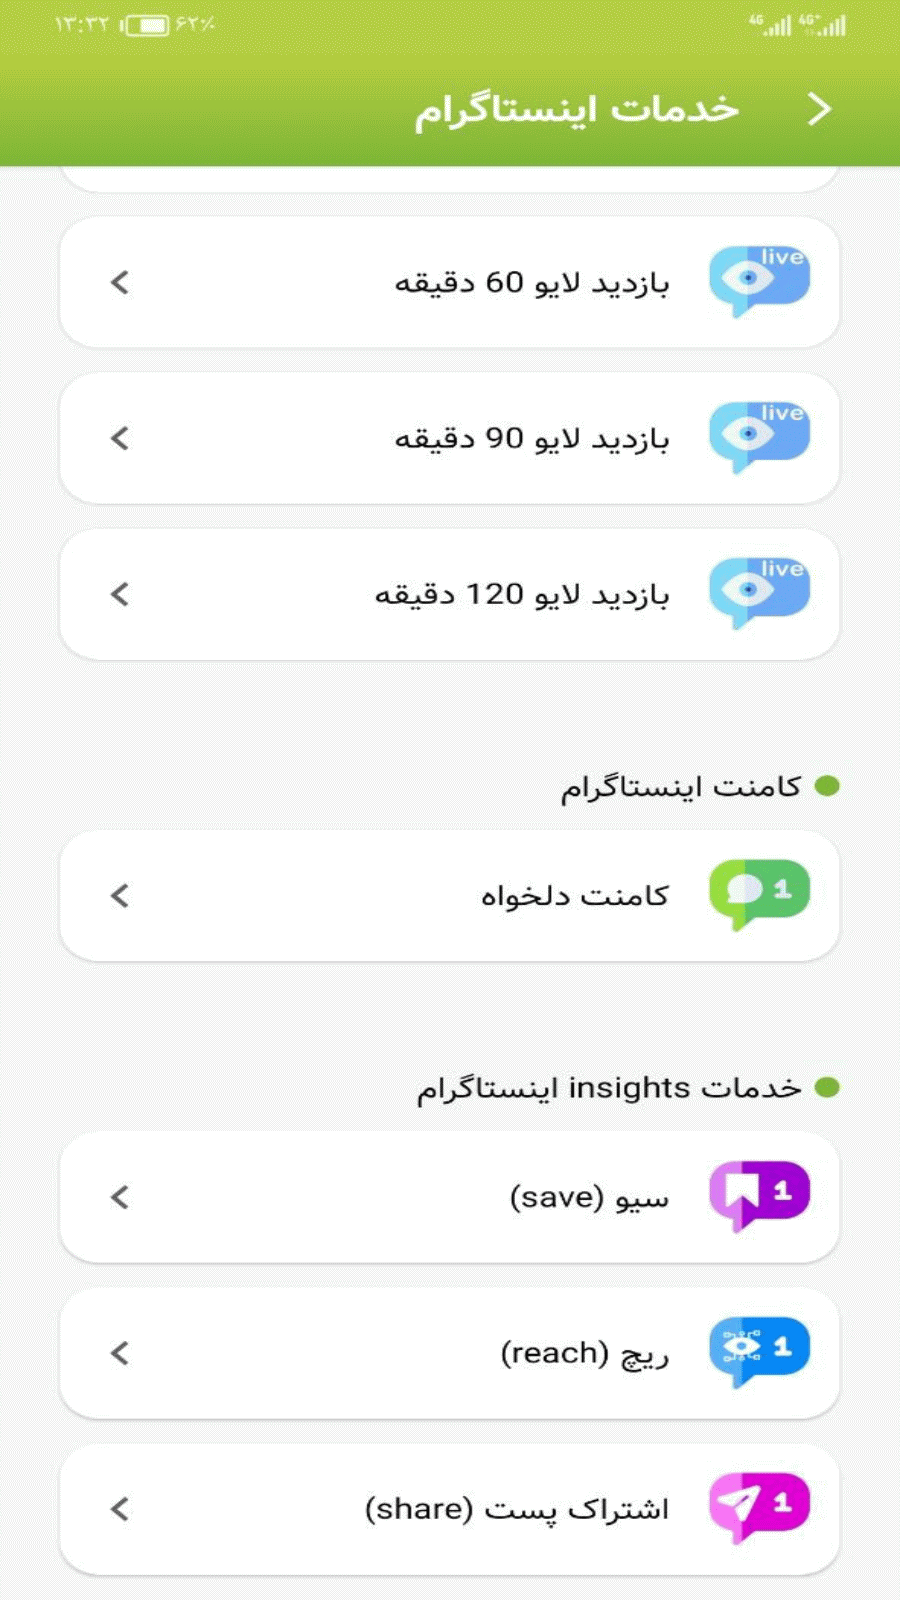Expand chevron for 120-minute live views
Viewport: 900px width, 1600px height.
coord(120,594)
